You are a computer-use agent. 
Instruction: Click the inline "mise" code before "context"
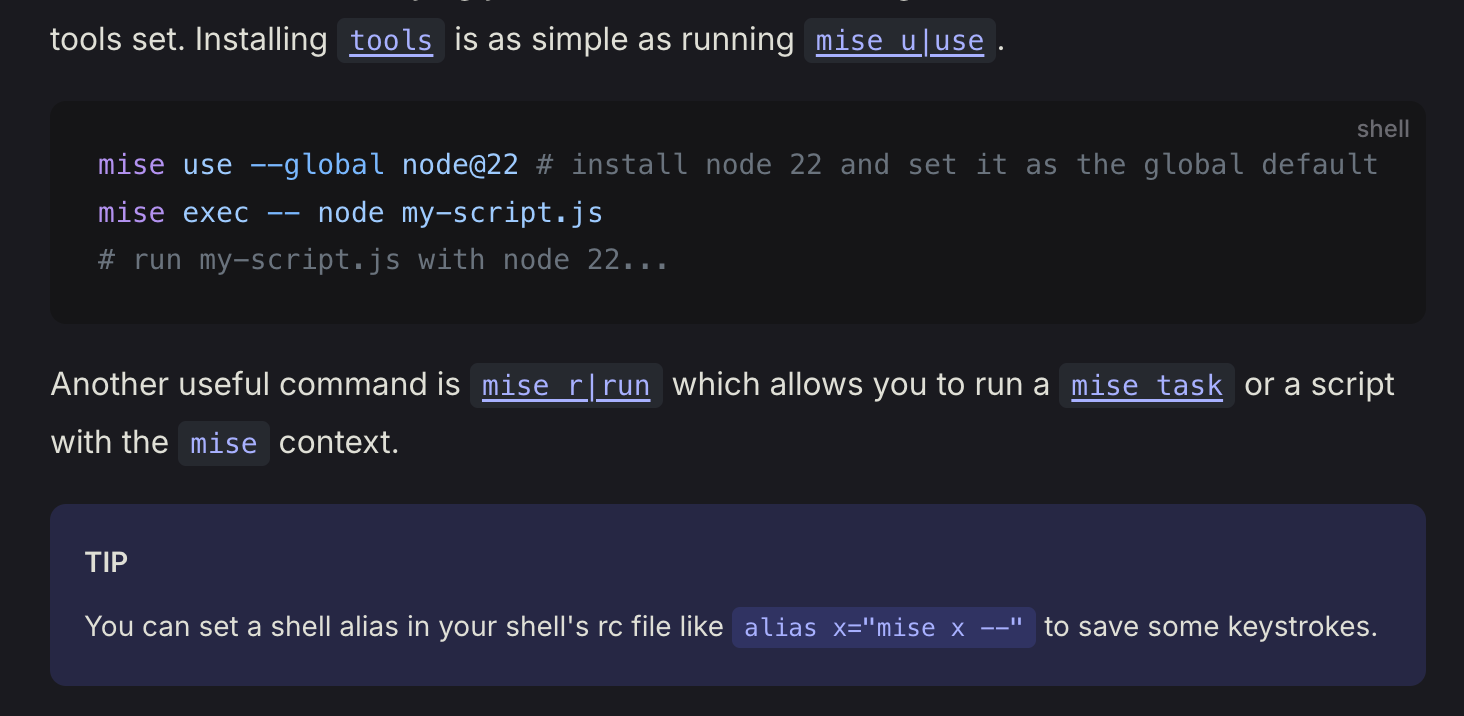(224, 443)
